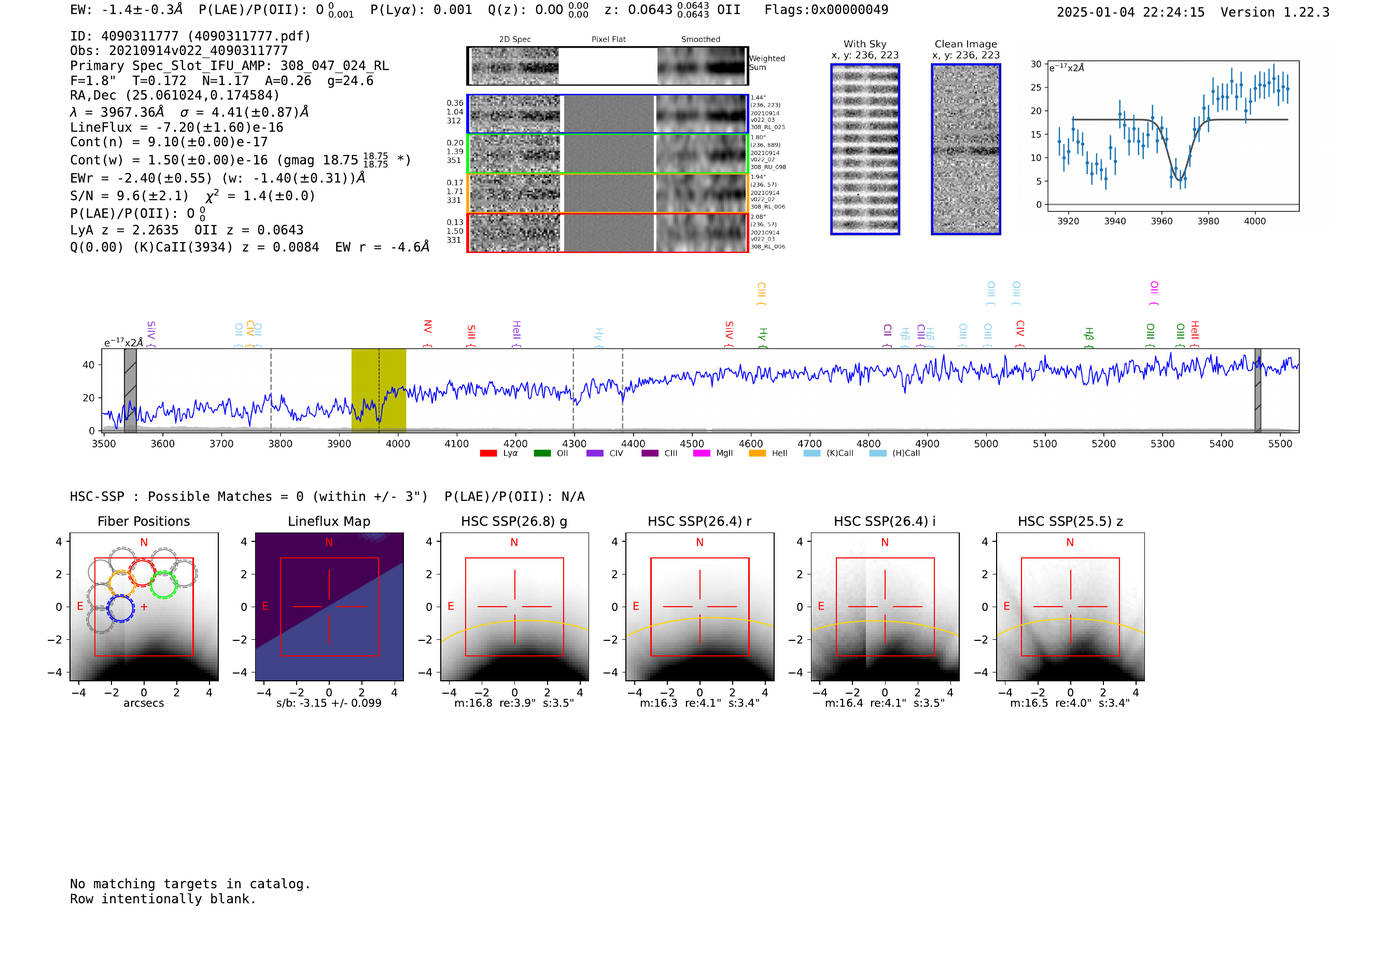Image resolution: width=1400 pixels, height=953 pixels.
Task: Click the orange HeII legend swatch
Action: [x=757, y=453]
